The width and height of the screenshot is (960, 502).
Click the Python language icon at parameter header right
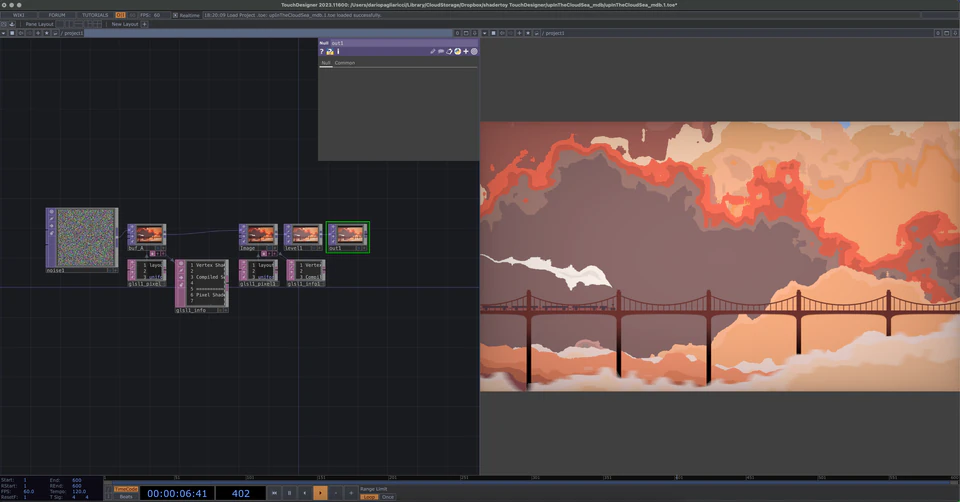tap(457, 51)
